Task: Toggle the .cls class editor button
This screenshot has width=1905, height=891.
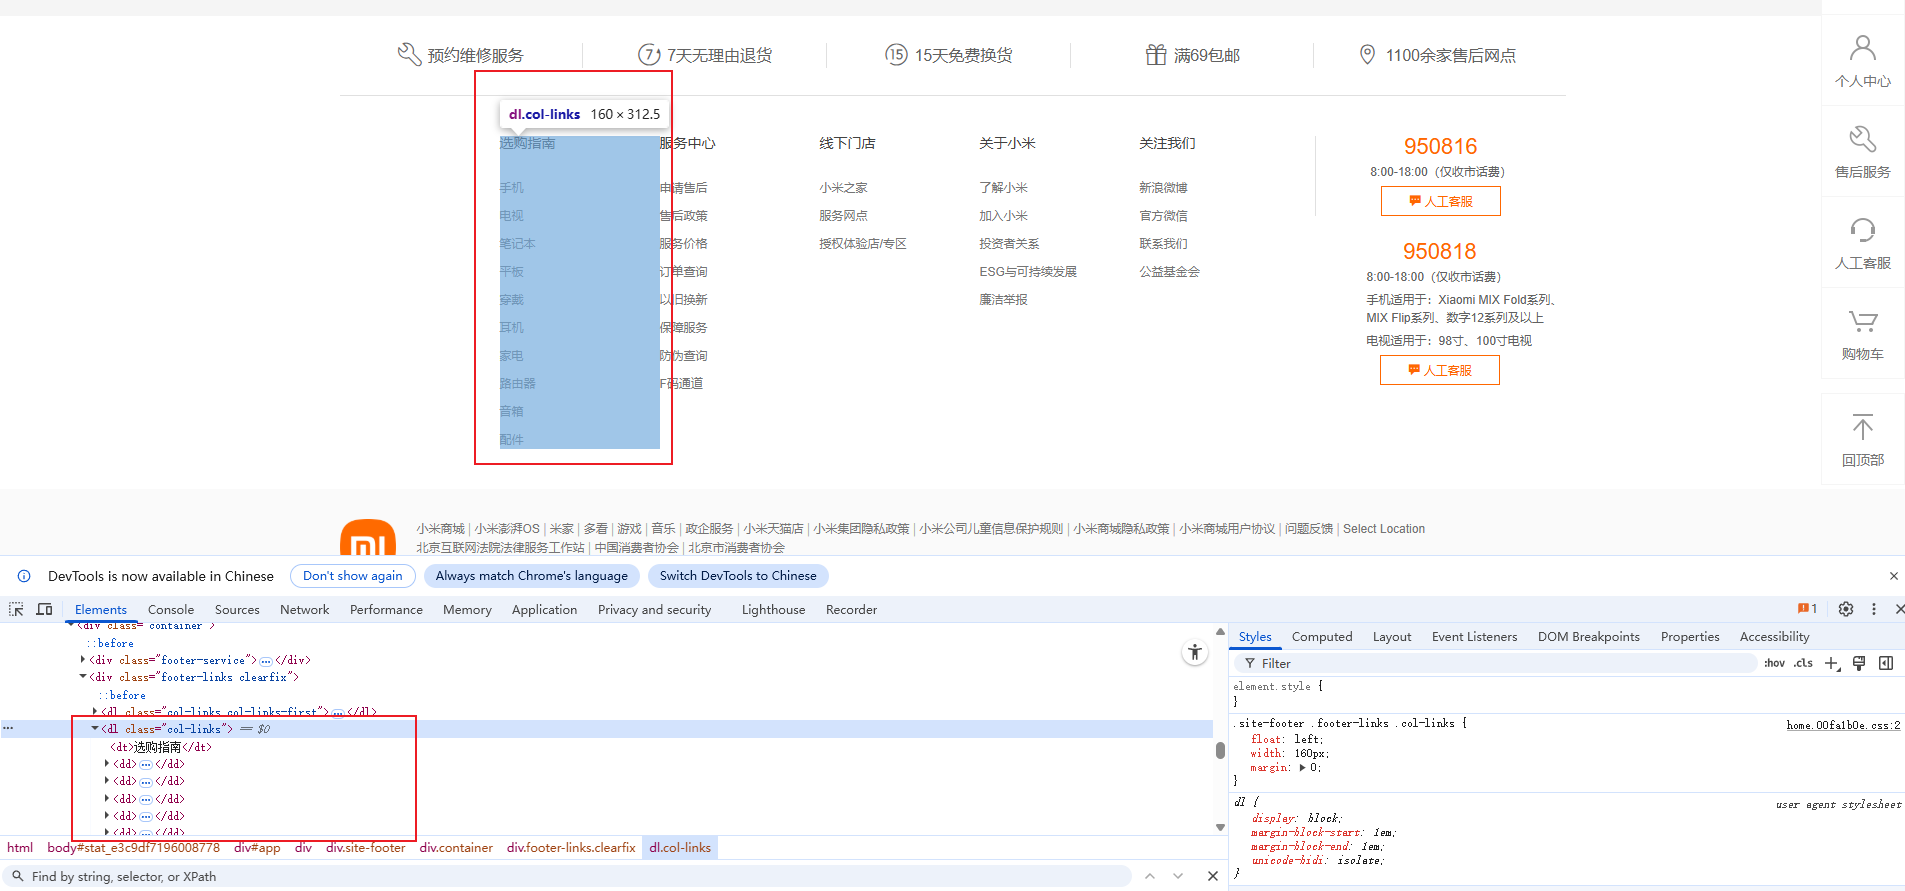Action: 1803,663
